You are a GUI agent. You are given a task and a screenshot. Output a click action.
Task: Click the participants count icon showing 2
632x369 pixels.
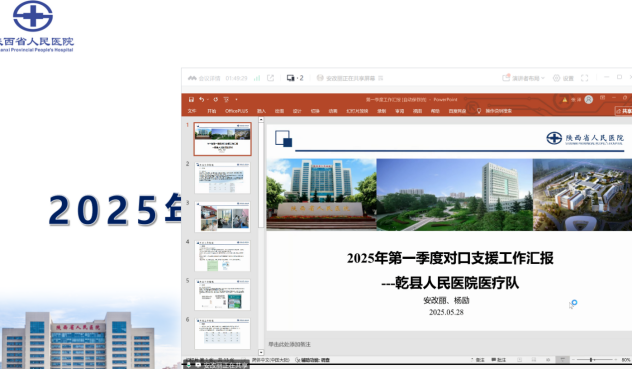(295, 78)
